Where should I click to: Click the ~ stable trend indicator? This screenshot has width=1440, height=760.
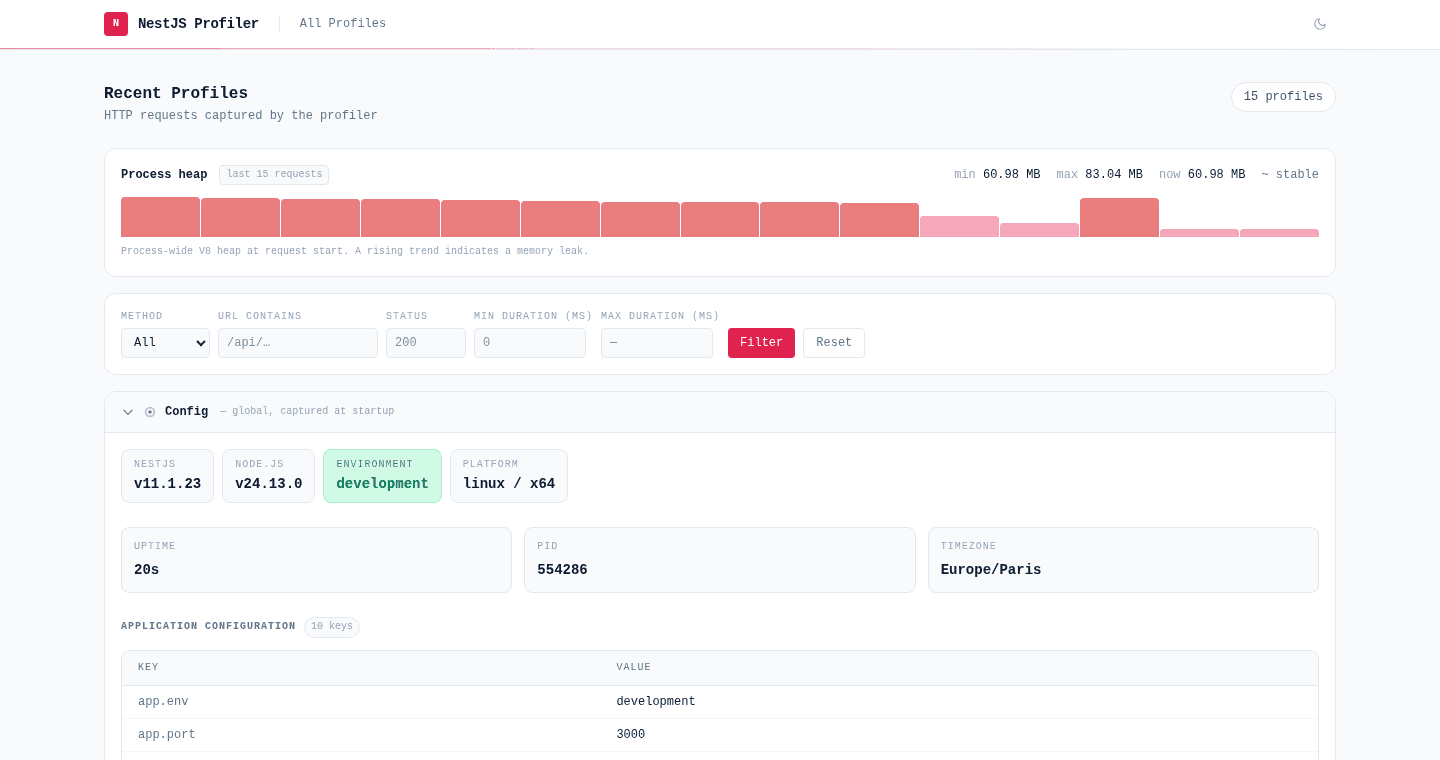(1290, 175)
